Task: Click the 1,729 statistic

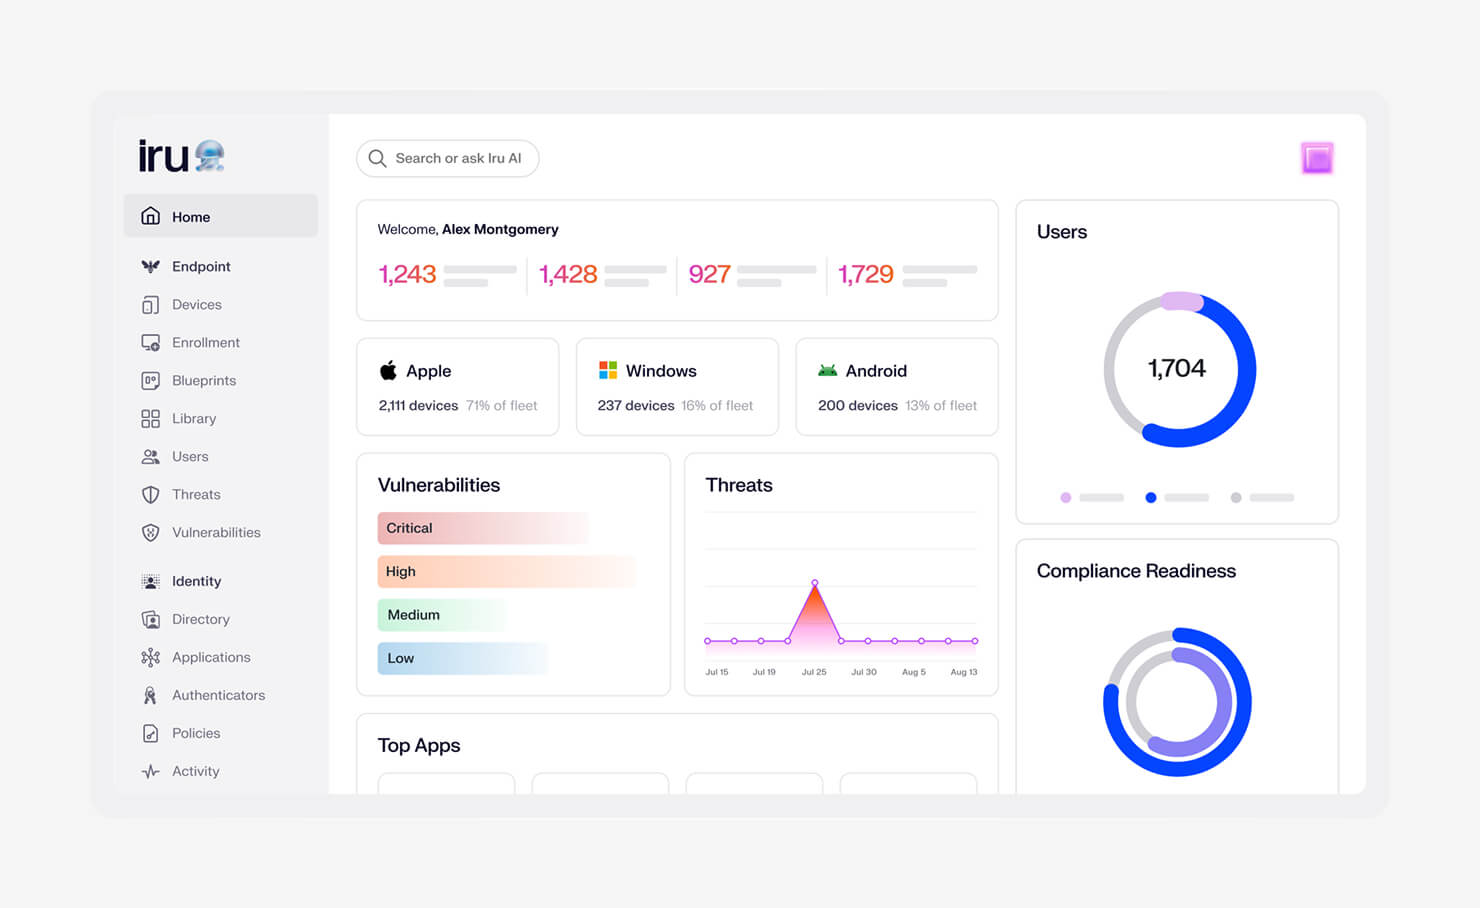Action: tap(866, 274)
